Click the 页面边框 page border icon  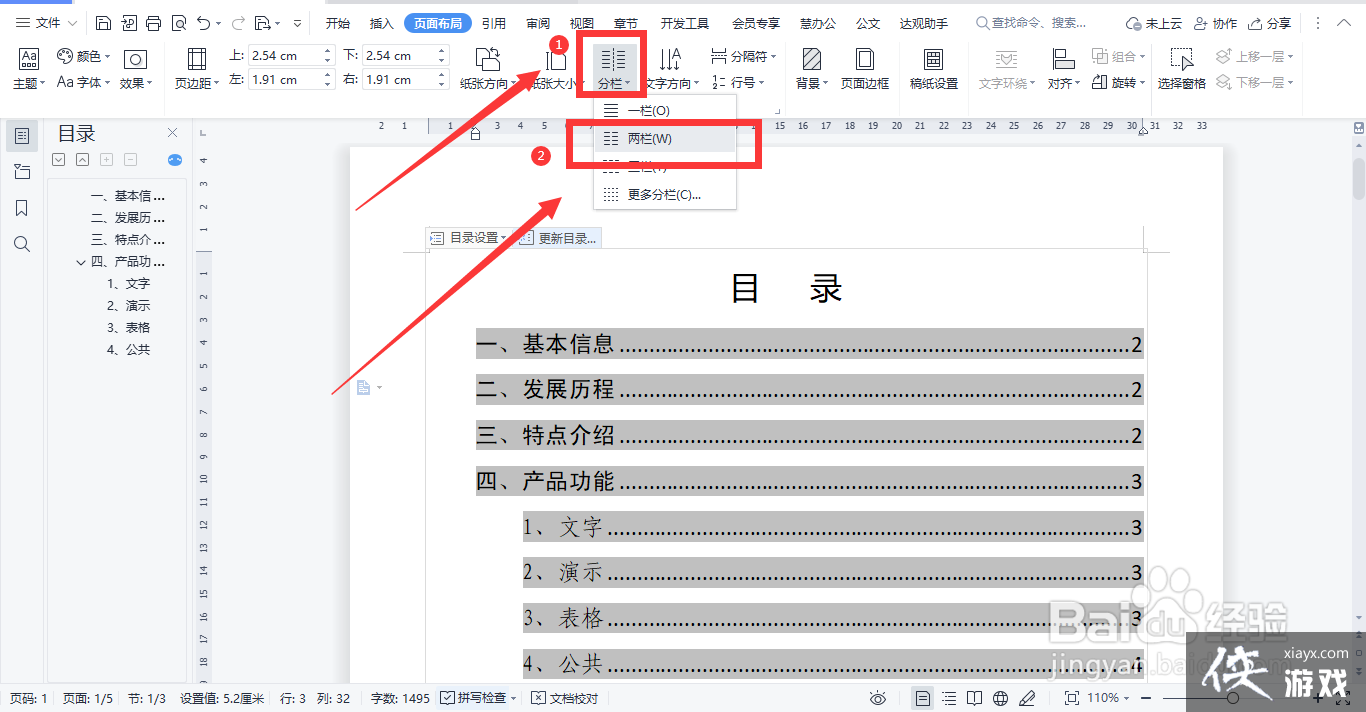[x=864, y=68]
